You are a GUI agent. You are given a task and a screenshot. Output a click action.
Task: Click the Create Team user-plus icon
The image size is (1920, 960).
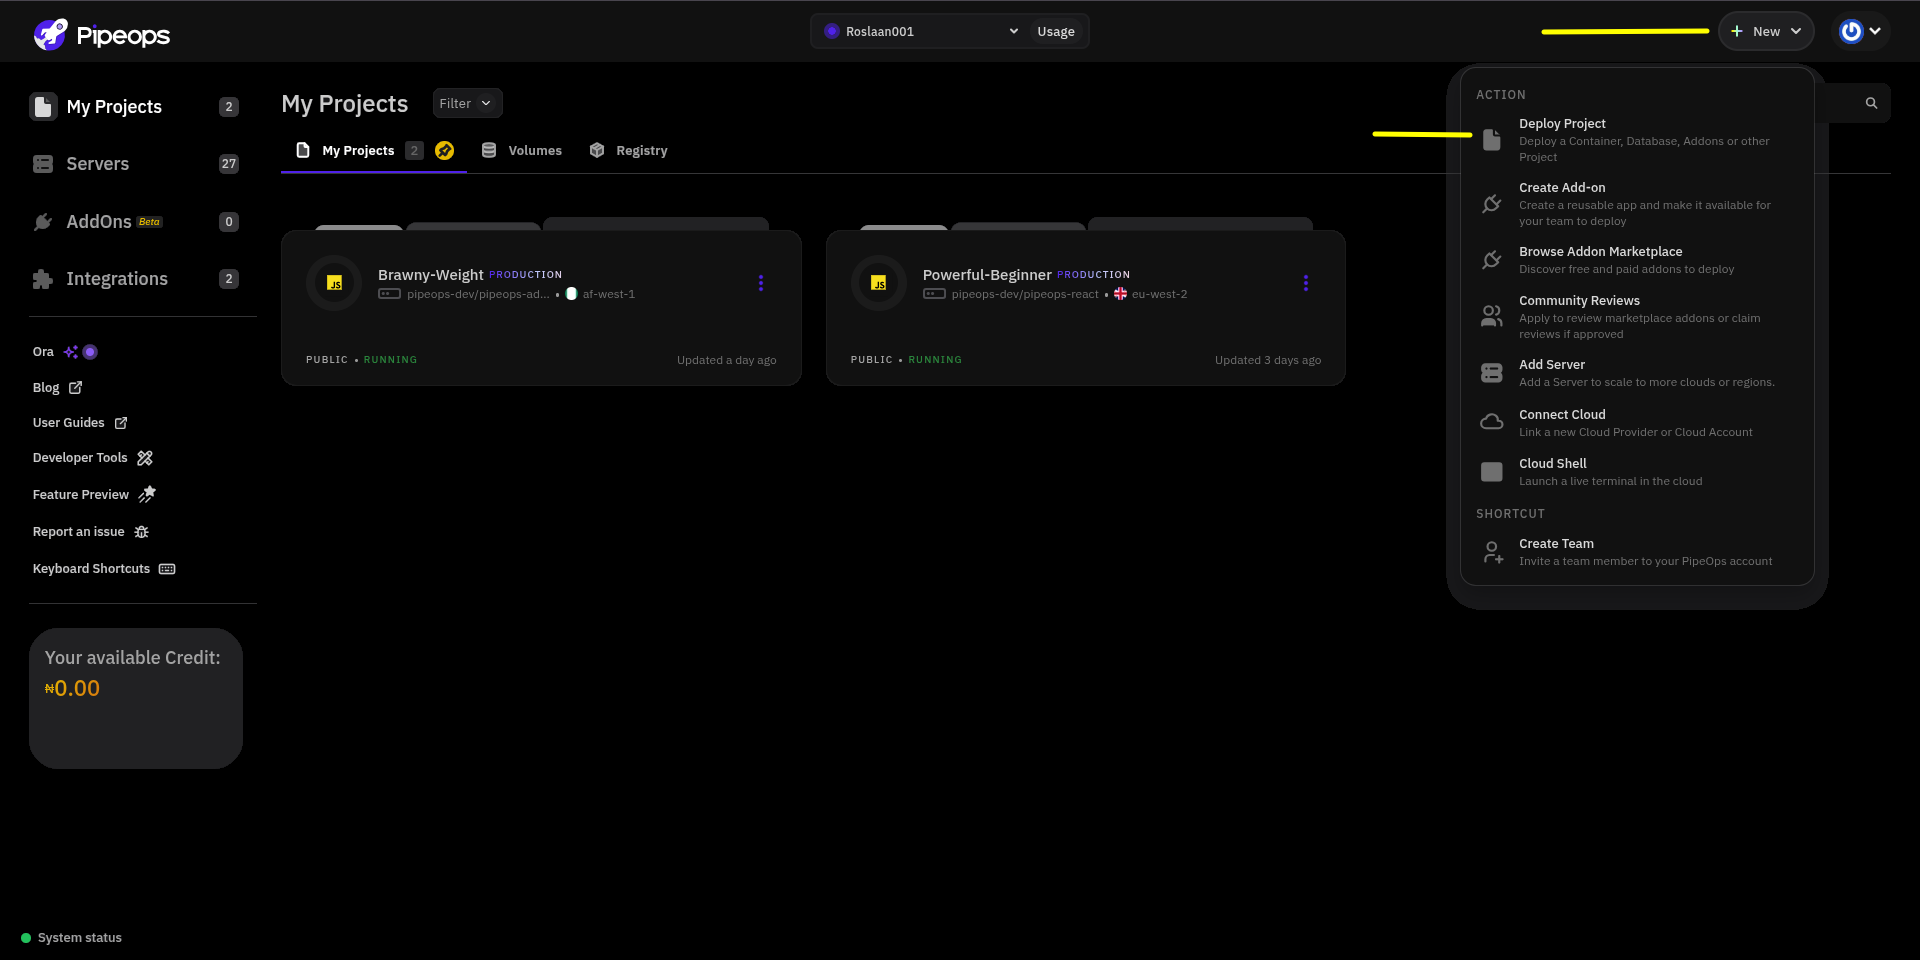tap(1492, 552)
